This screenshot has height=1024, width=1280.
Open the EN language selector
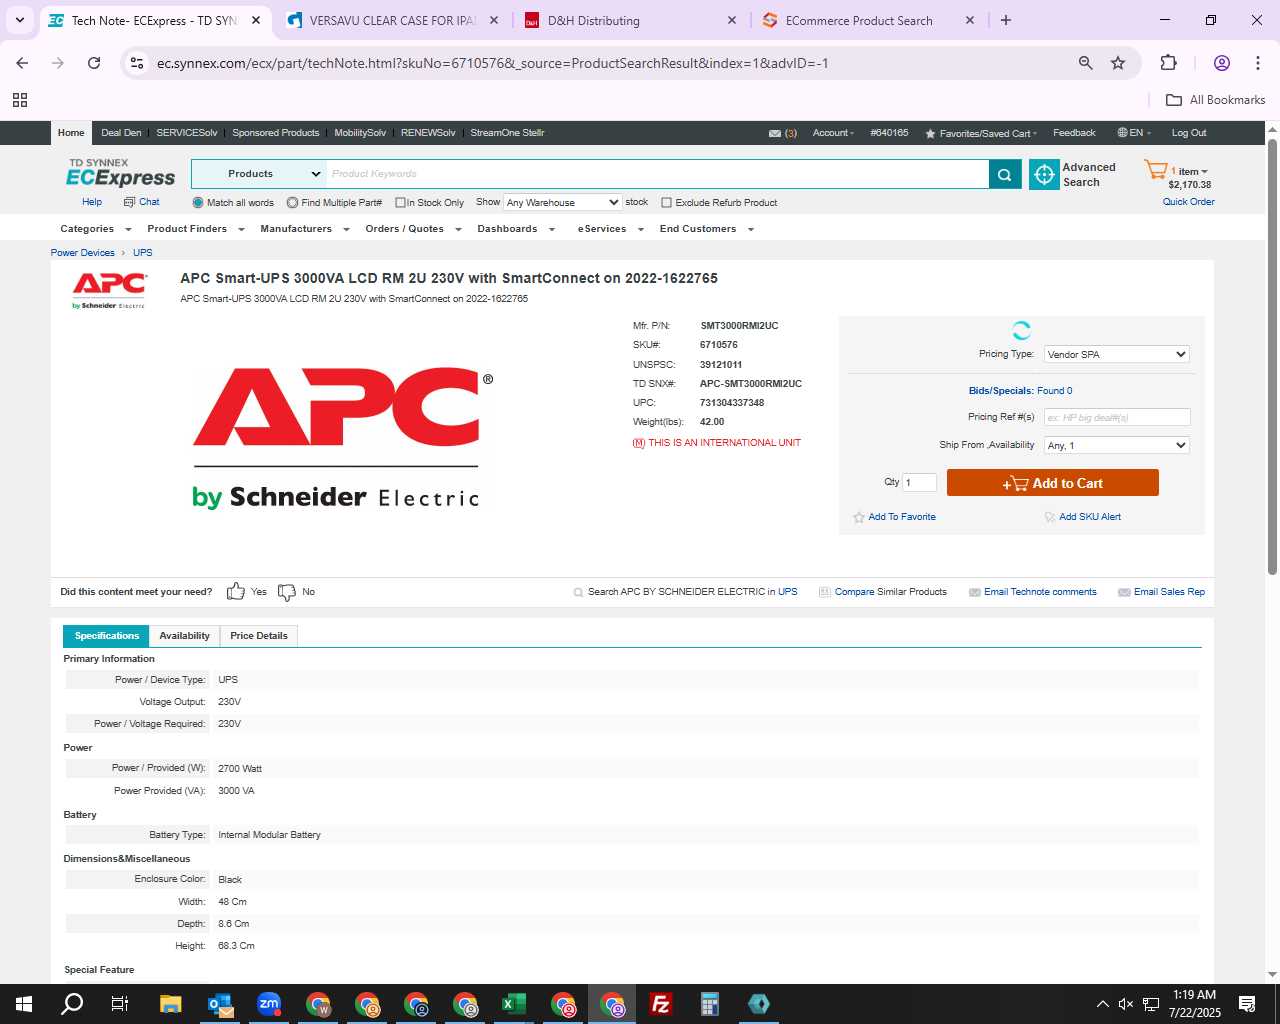(1134, 133)
